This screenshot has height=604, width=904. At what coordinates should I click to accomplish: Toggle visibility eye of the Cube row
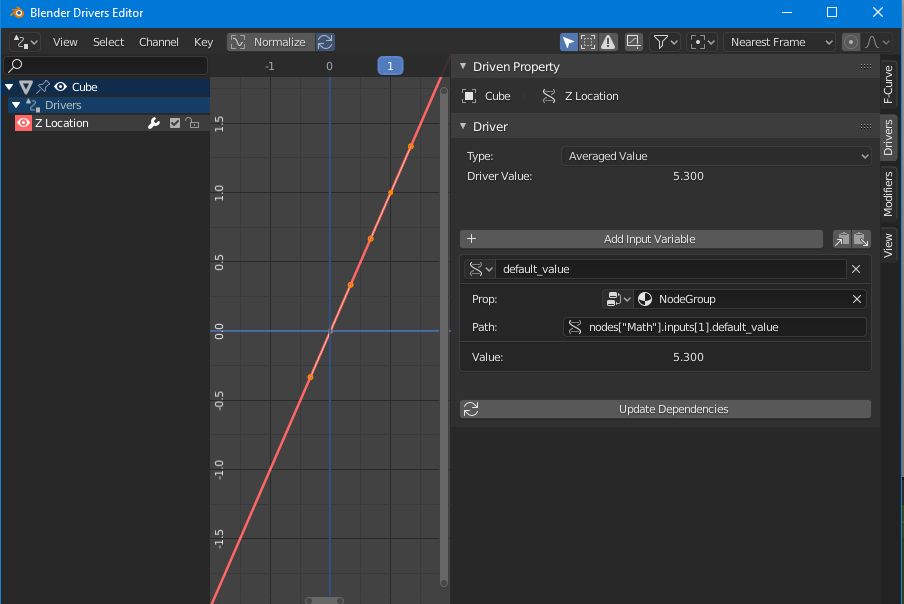click(60, 87)
